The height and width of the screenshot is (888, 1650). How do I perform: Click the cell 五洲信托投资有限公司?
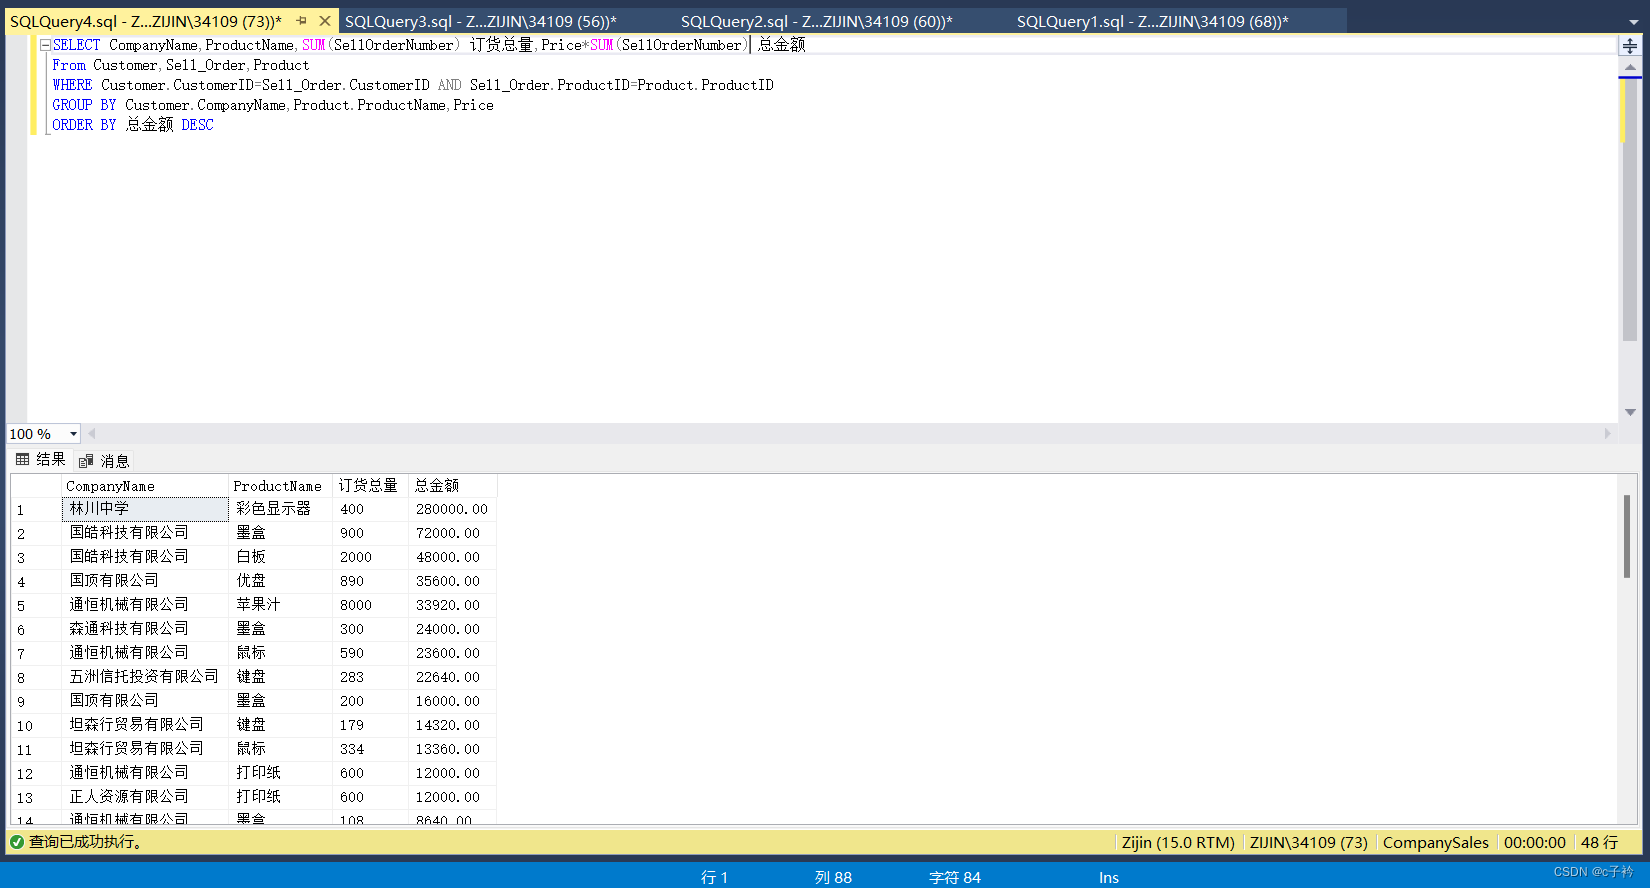[x=145, y=677]
